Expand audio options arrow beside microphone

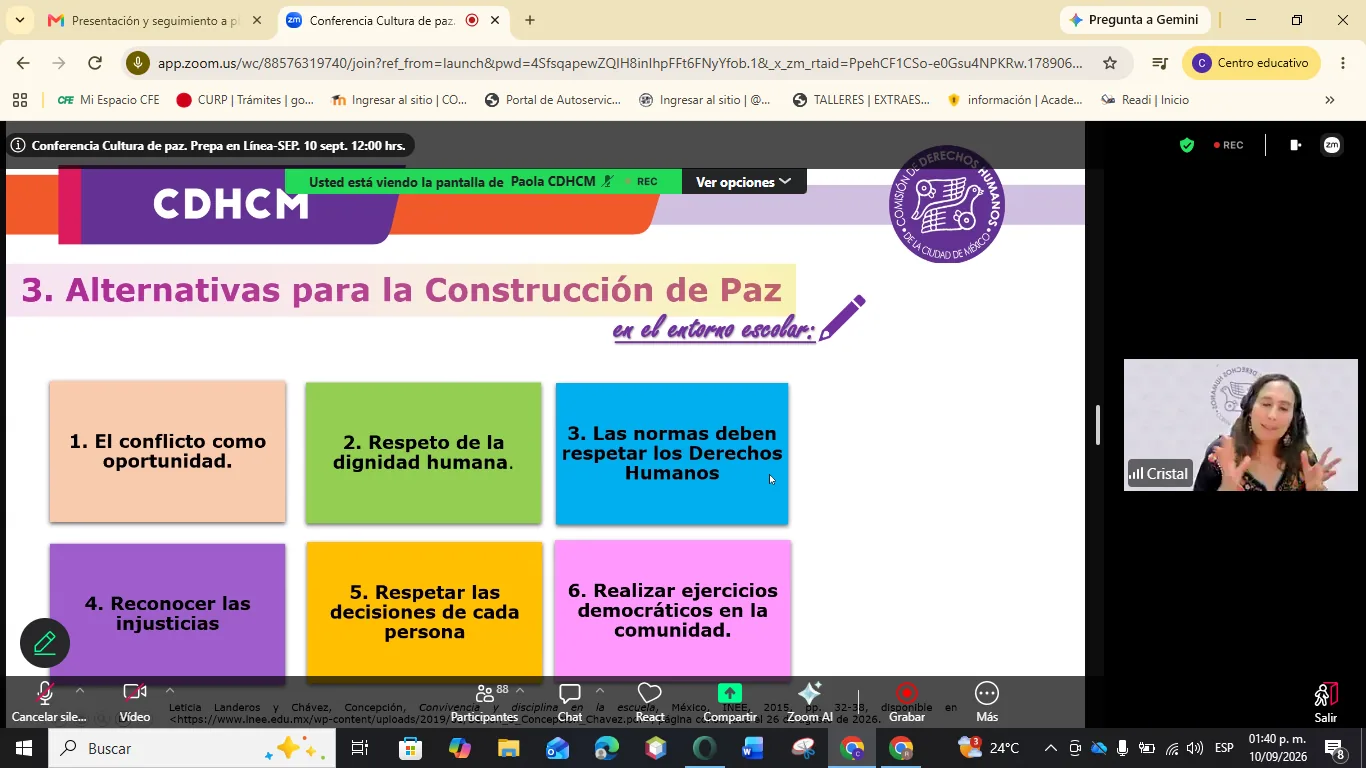pyautogui.click(x=80, y=691)
